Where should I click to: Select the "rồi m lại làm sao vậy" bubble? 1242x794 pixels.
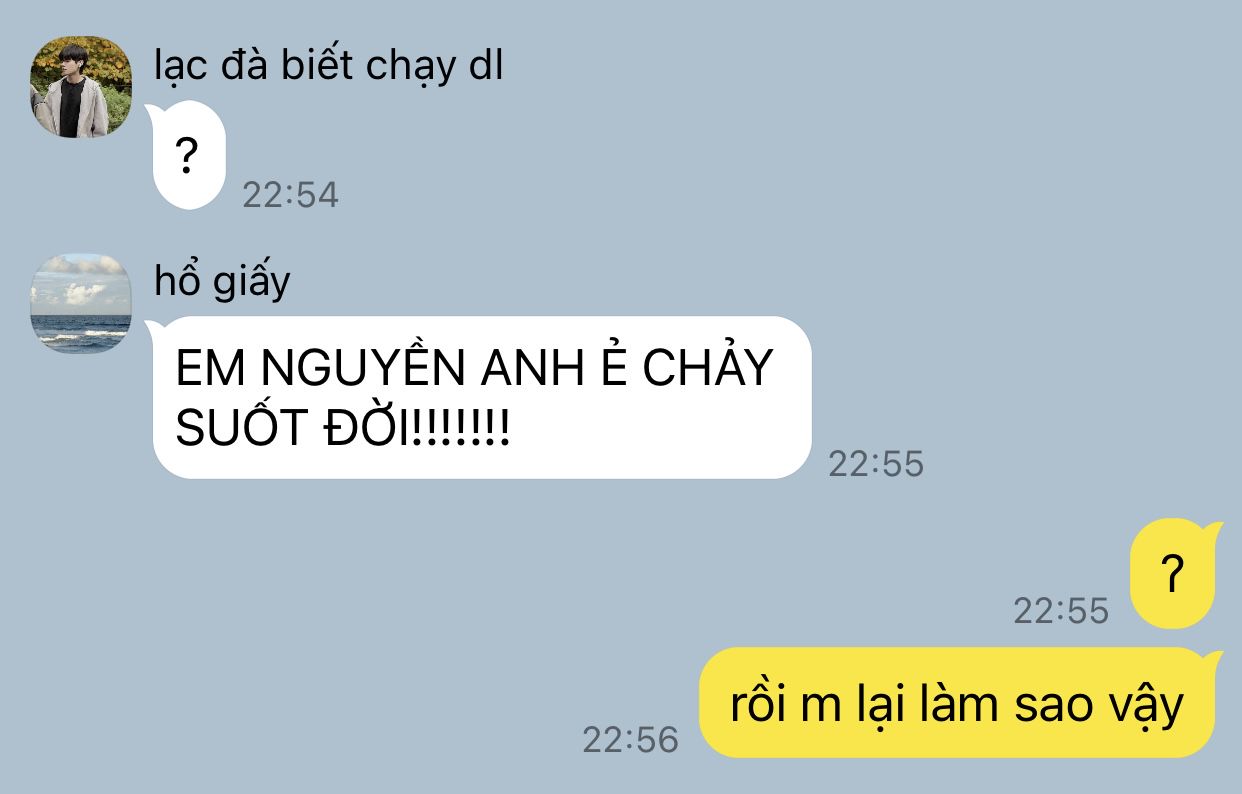coord(958,703)
